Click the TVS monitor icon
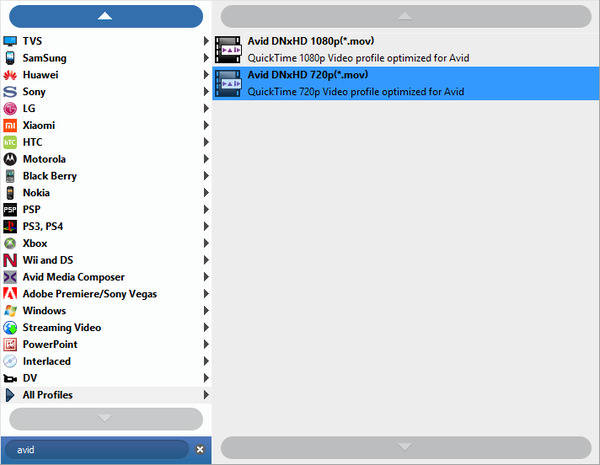600x465 pixels. point(10,41)
